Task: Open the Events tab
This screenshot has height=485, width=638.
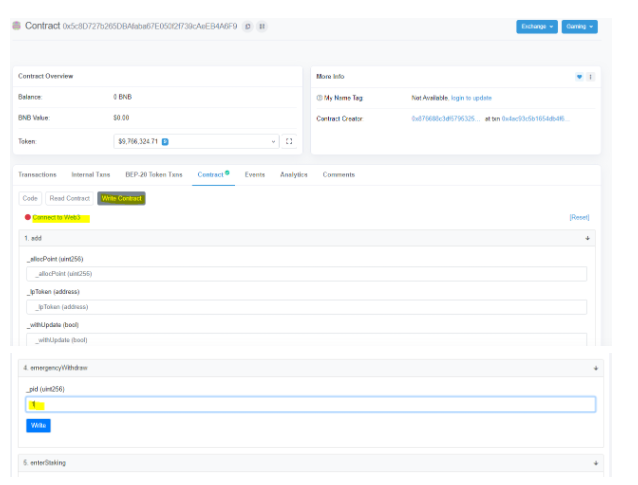Action: point(255,175)
